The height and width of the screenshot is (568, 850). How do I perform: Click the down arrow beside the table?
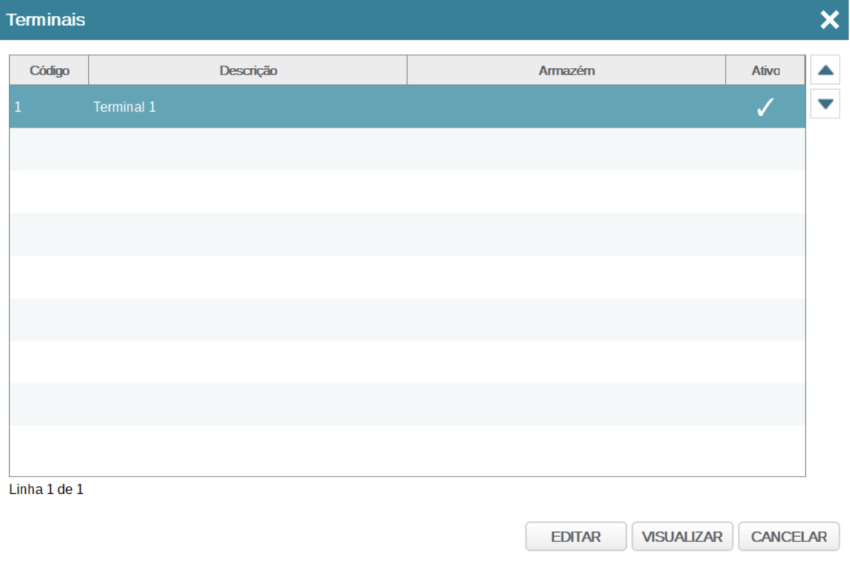(x=825, y=103)
